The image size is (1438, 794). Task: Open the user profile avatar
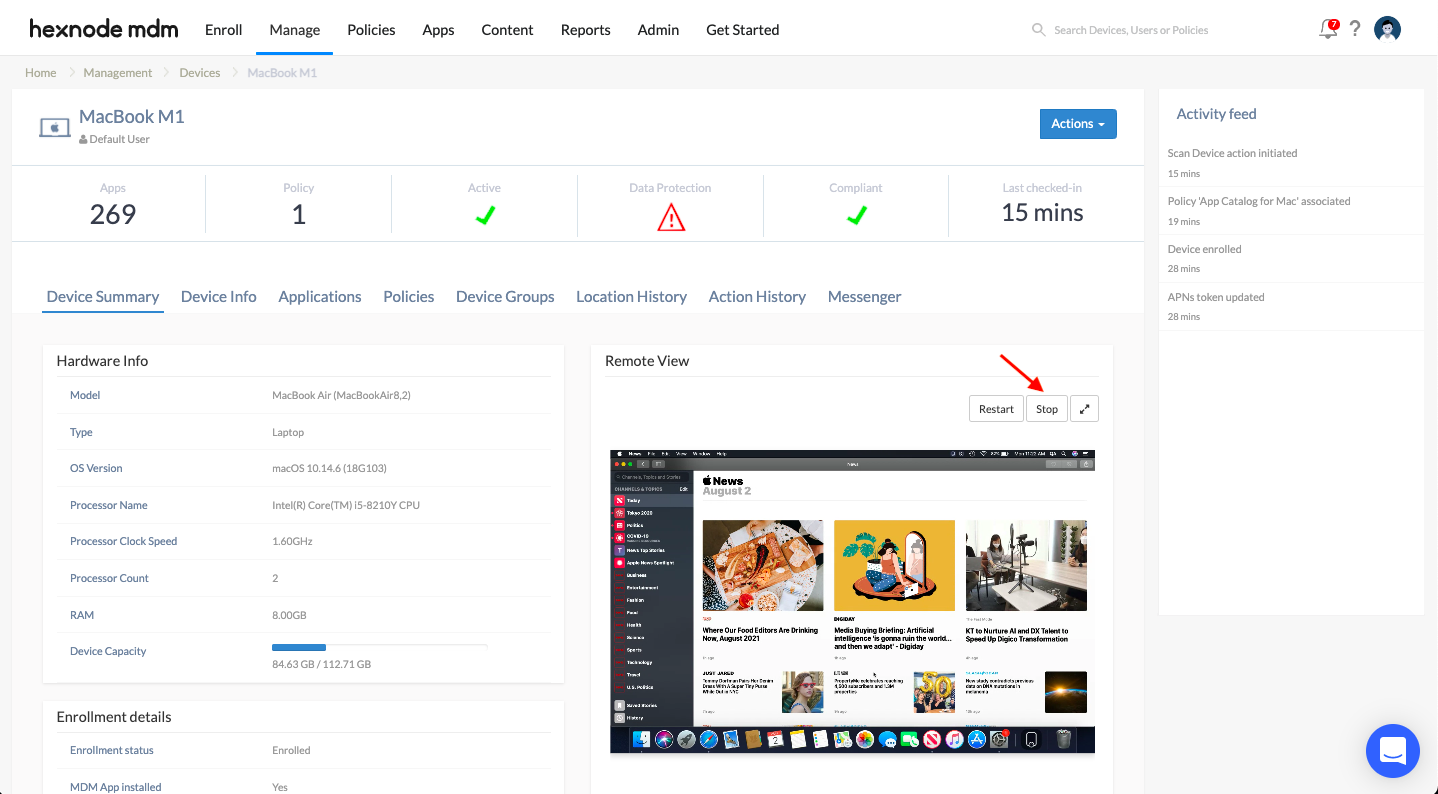coord(1387,29)
